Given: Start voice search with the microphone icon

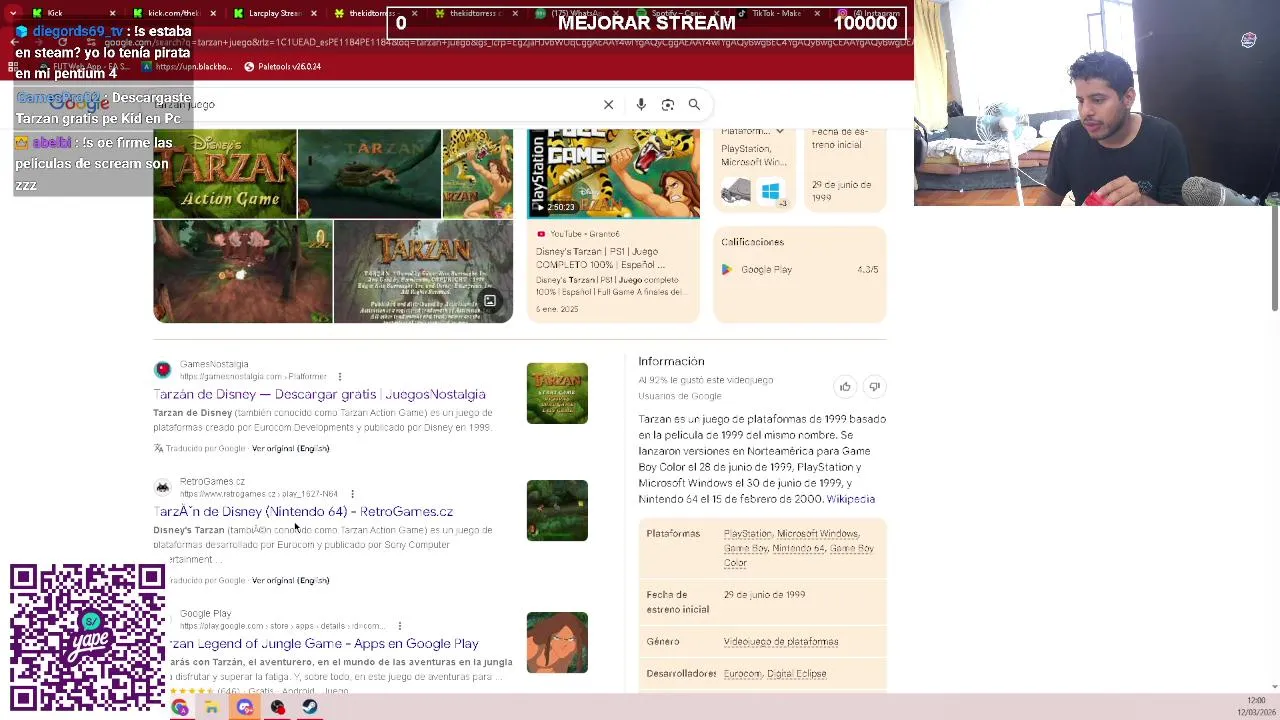Looking at the screenshot, I should pos(641,104).
